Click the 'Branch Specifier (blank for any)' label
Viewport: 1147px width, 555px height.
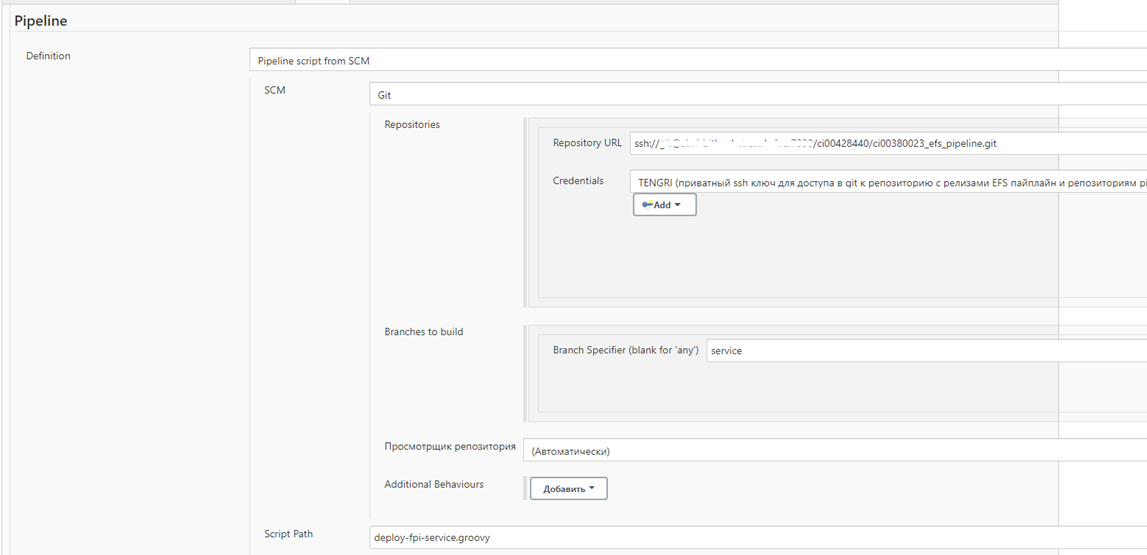click(x=625, y=351)
